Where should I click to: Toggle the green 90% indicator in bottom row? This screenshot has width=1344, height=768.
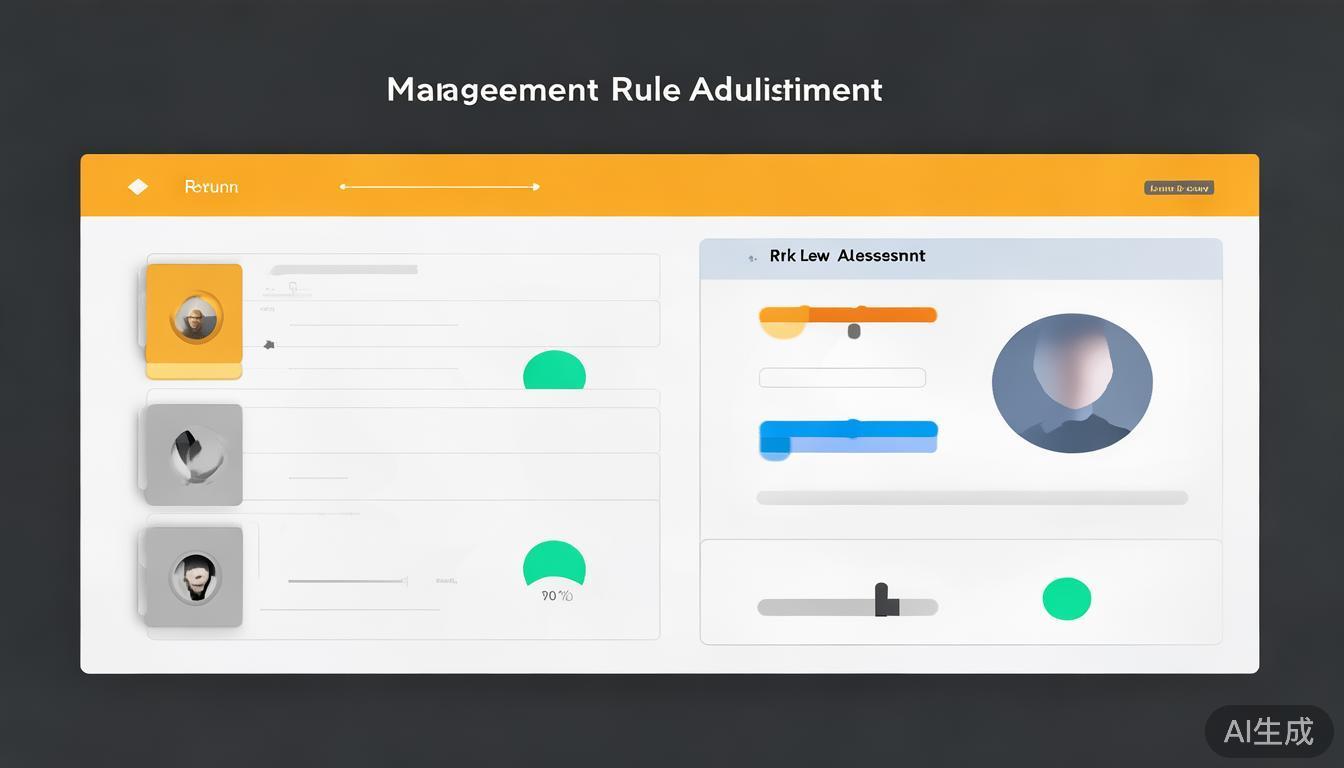pyautogui.click(x=554, y=566)
